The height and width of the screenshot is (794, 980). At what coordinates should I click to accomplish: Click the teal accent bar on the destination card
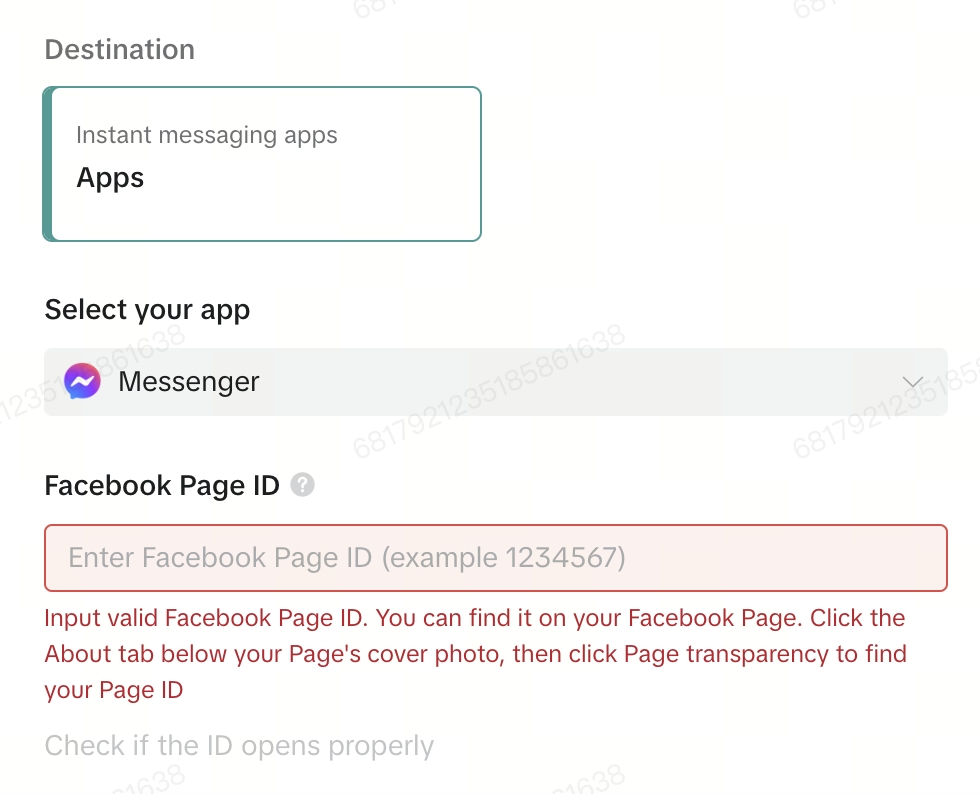click(x=47, y=164)
